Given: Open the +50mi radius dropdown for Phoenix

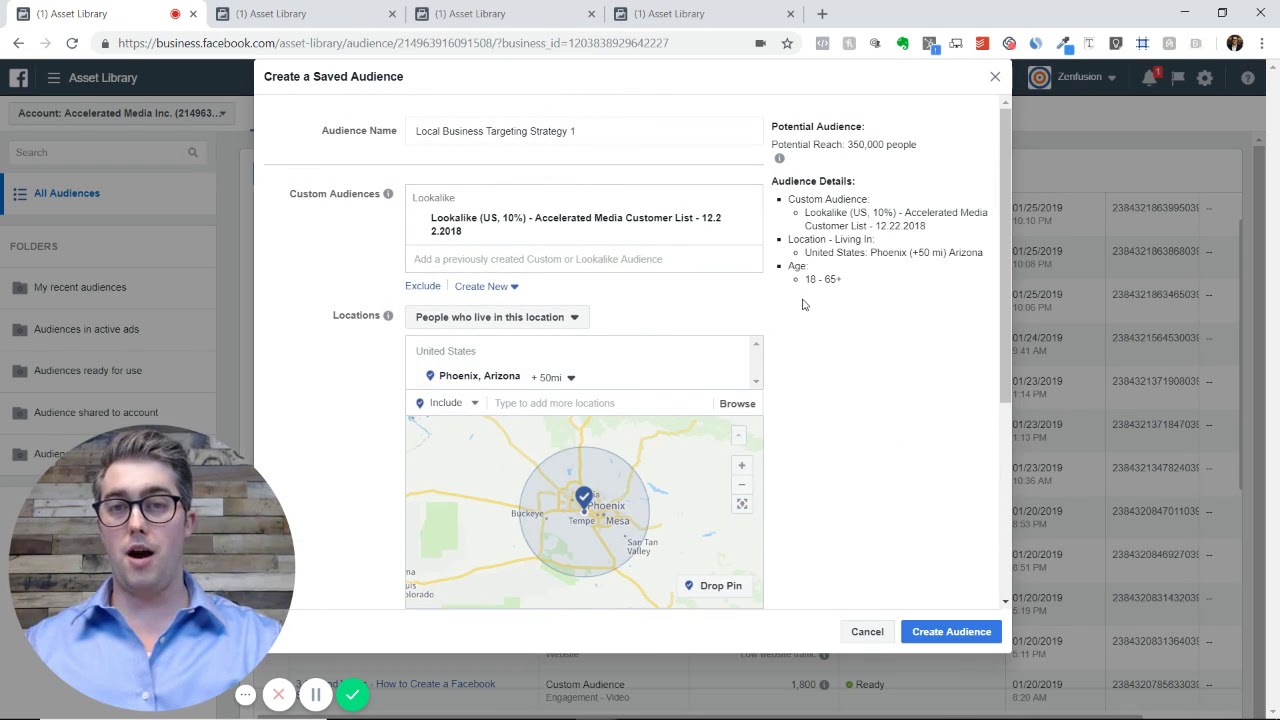Looking at the screenshot, I should pyautogui.click(x=553, y=378).
